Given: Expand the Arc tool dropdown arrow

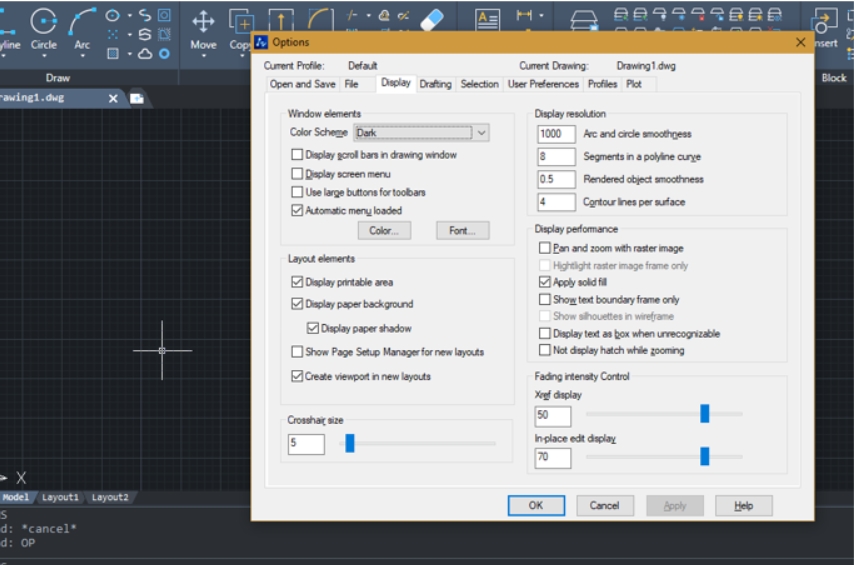Looking at the screenshot, I should coord(82,56).
